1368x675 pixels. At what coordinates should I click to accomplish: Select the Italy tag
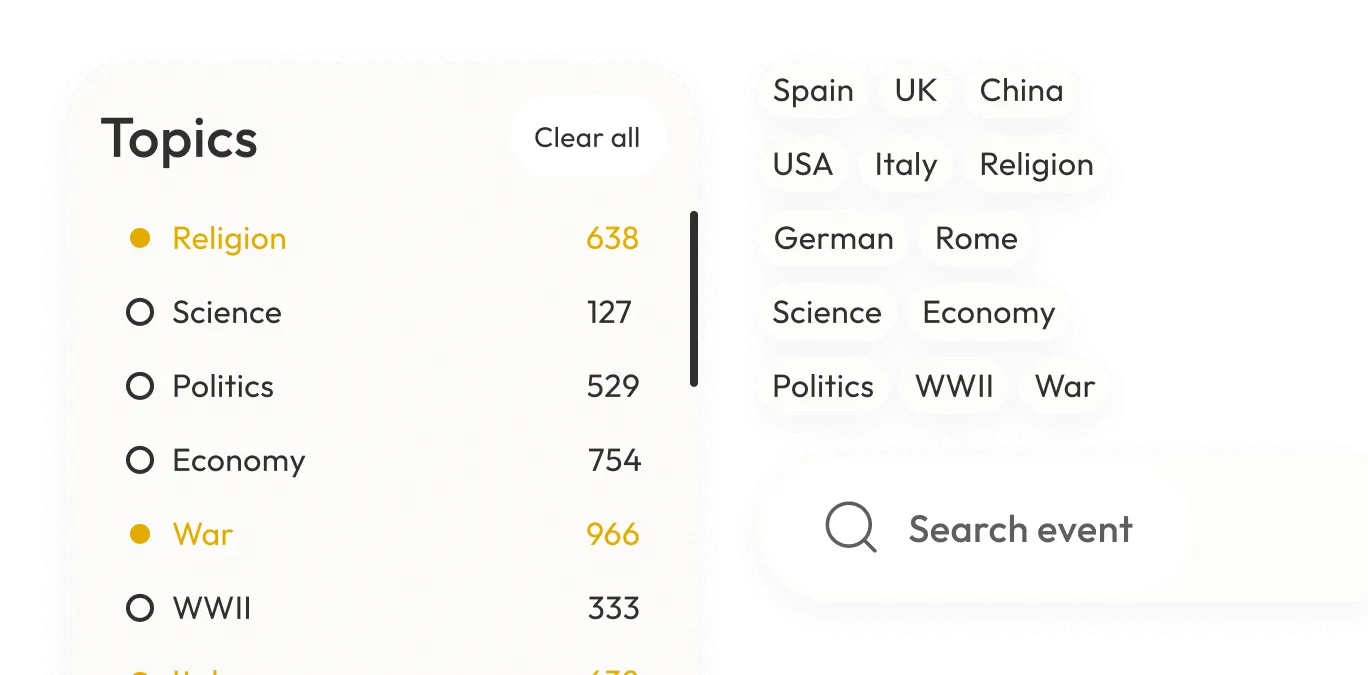[x=905, y=164]
